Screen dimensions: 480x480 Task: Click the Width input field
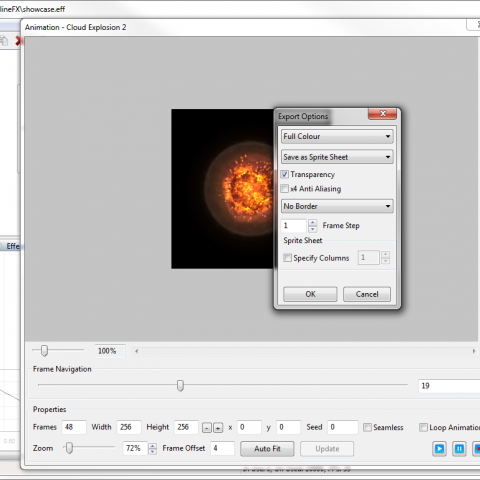[x=129, y=427]
